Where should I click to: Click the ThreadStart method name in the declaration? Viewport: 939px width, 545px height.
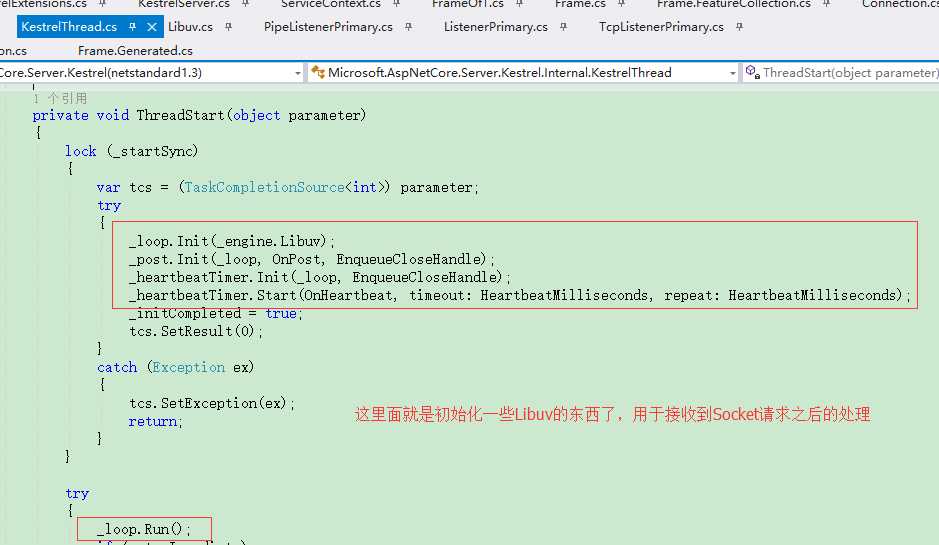[180, 115]
